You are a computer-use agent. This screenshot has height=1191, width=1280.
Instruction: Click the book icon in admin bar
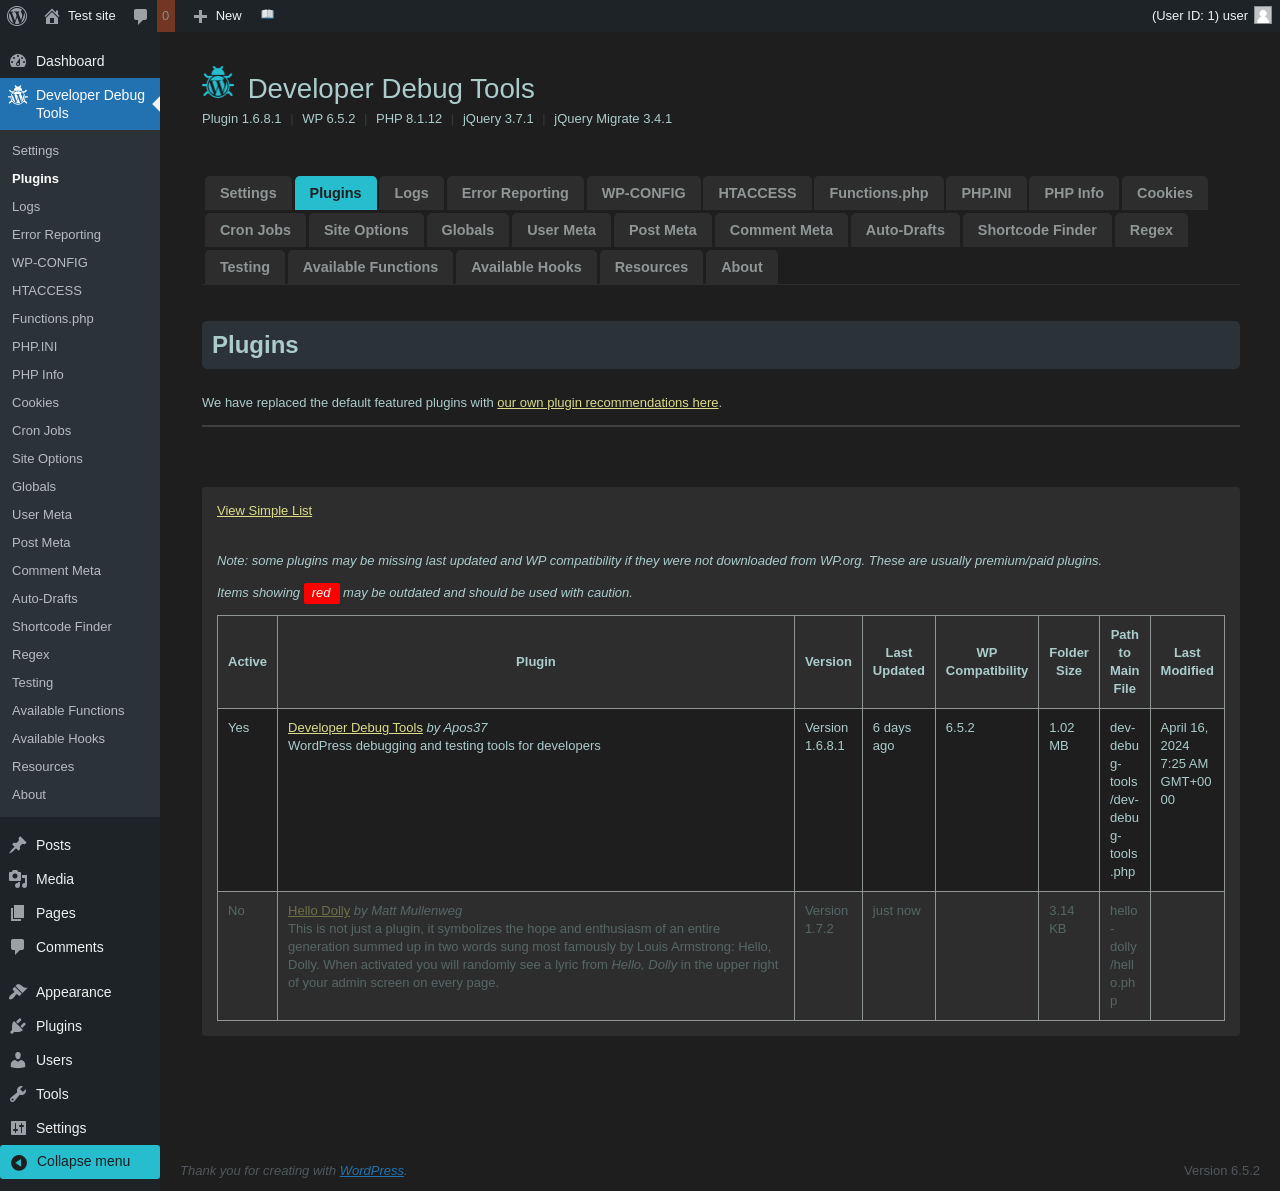point(267,15)
